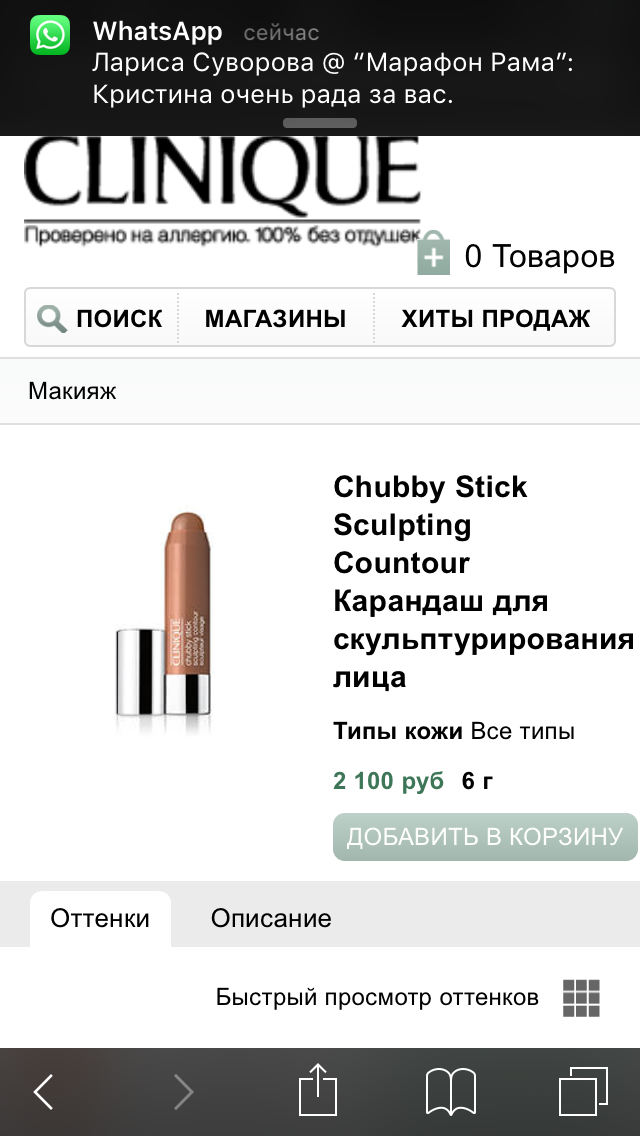View the 0 Товаров cart link
The height and width of the screenshot is (1136, 640).
539,256
